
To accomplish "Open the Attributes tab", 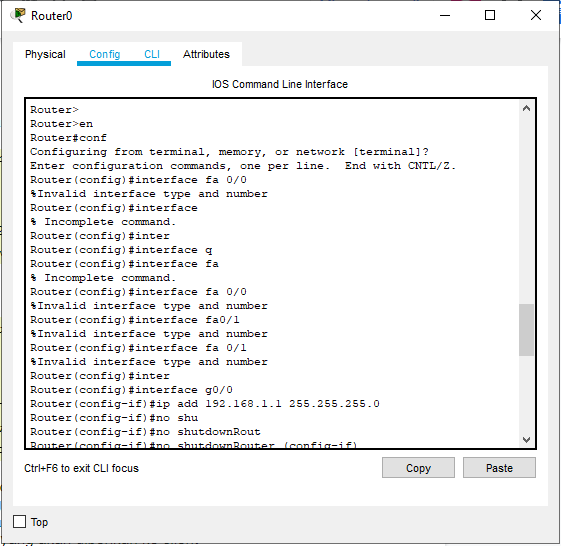I will 206,54.
